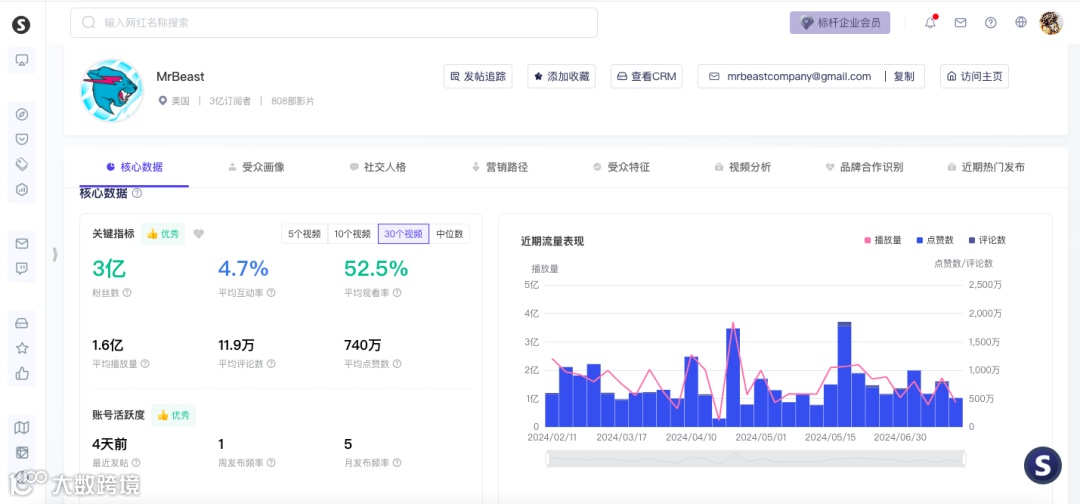
Task: Click 复制 to copy the email
Action: click(x=904, y=76)
